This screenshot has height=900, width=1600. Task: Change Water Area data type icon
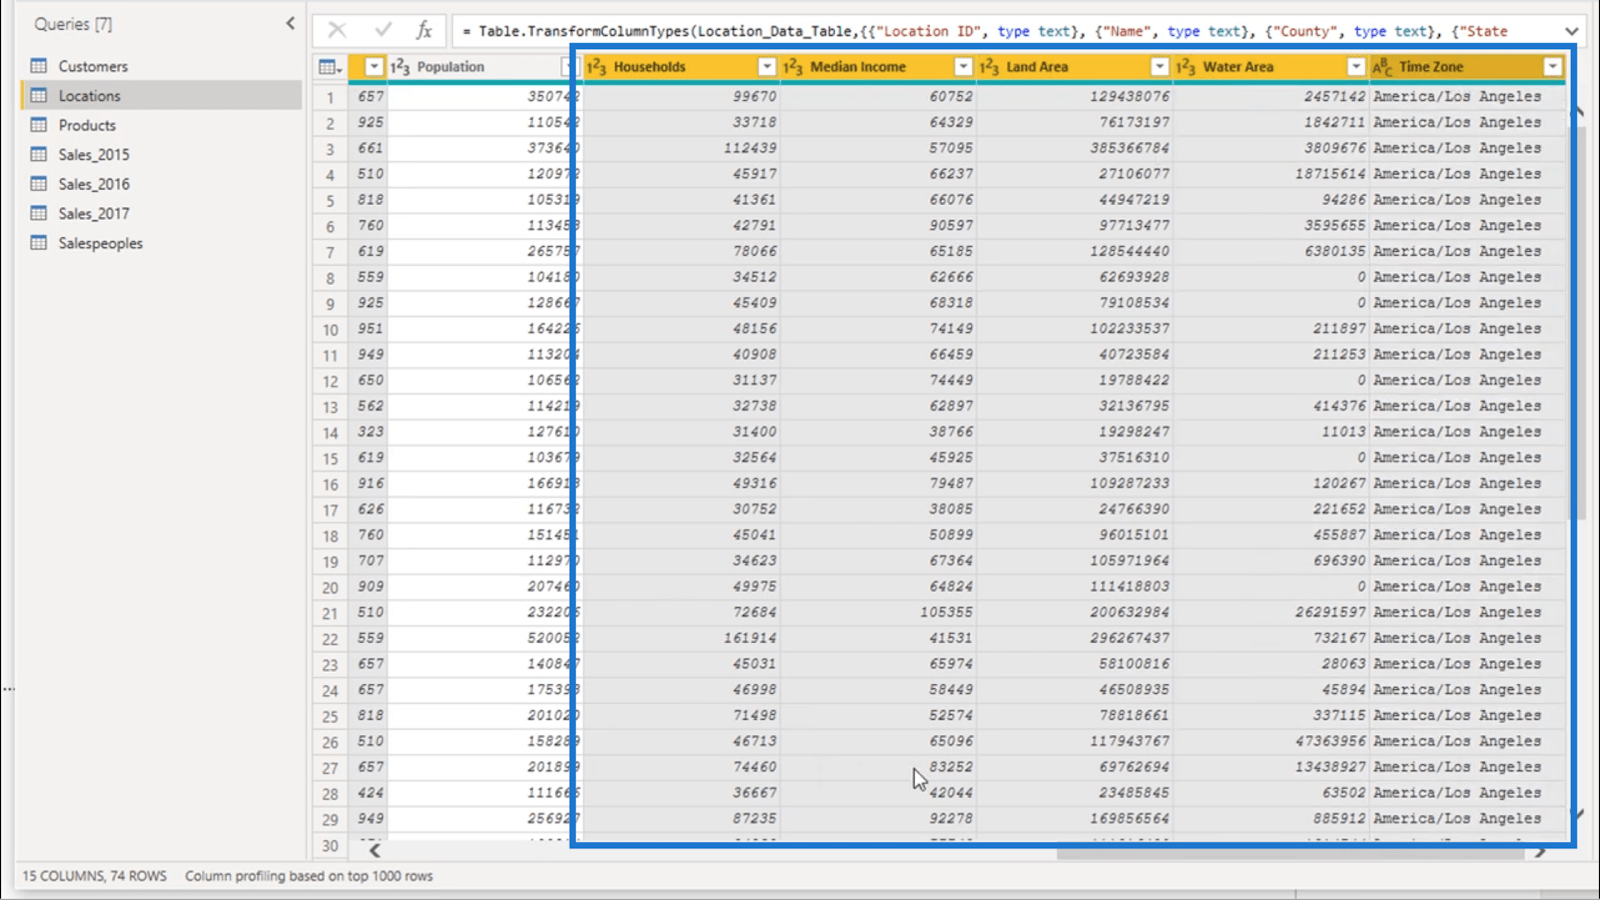point(1186,67)
